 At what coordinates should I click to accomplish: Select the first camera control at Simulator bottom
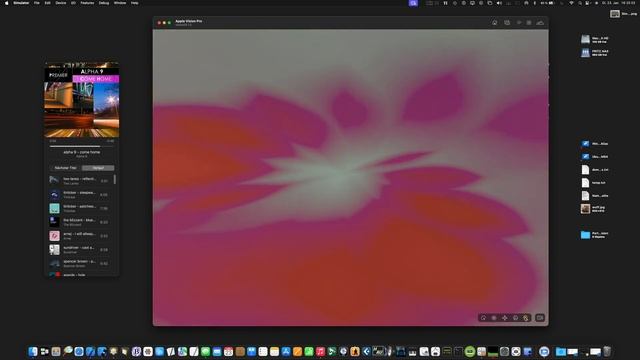coord(483,318)
